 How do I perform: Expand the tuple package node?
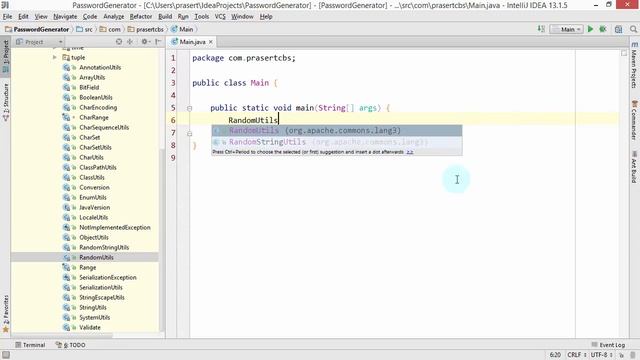[55, 58]
